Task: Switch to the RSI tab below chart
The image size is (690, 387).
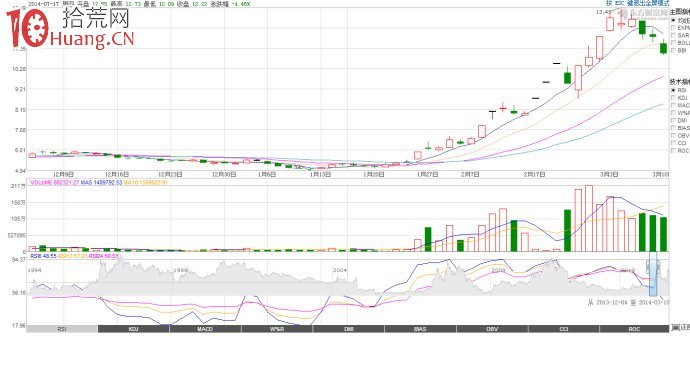Action: click(62, 329)
